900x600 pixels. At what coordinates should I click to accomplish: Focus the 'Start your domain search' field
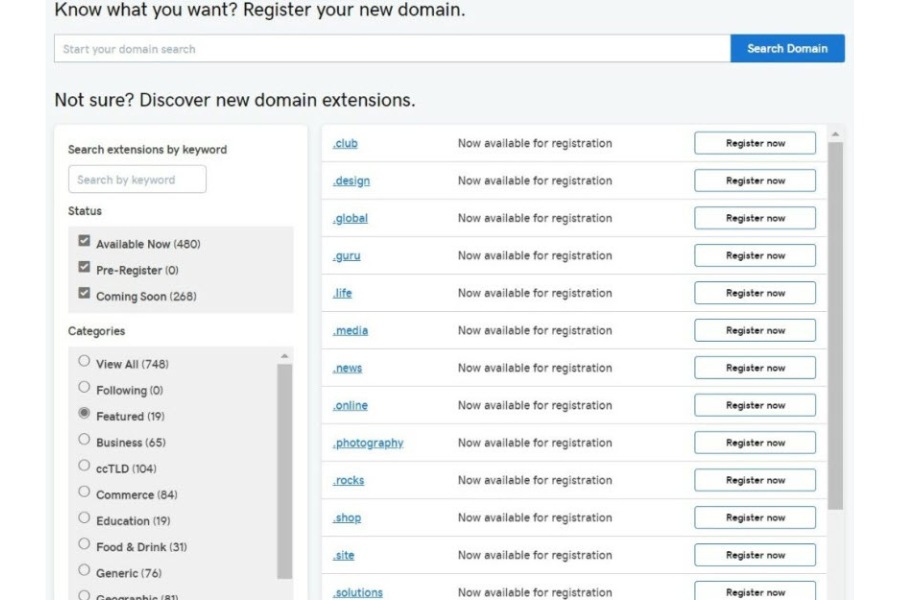pos(392,48)
